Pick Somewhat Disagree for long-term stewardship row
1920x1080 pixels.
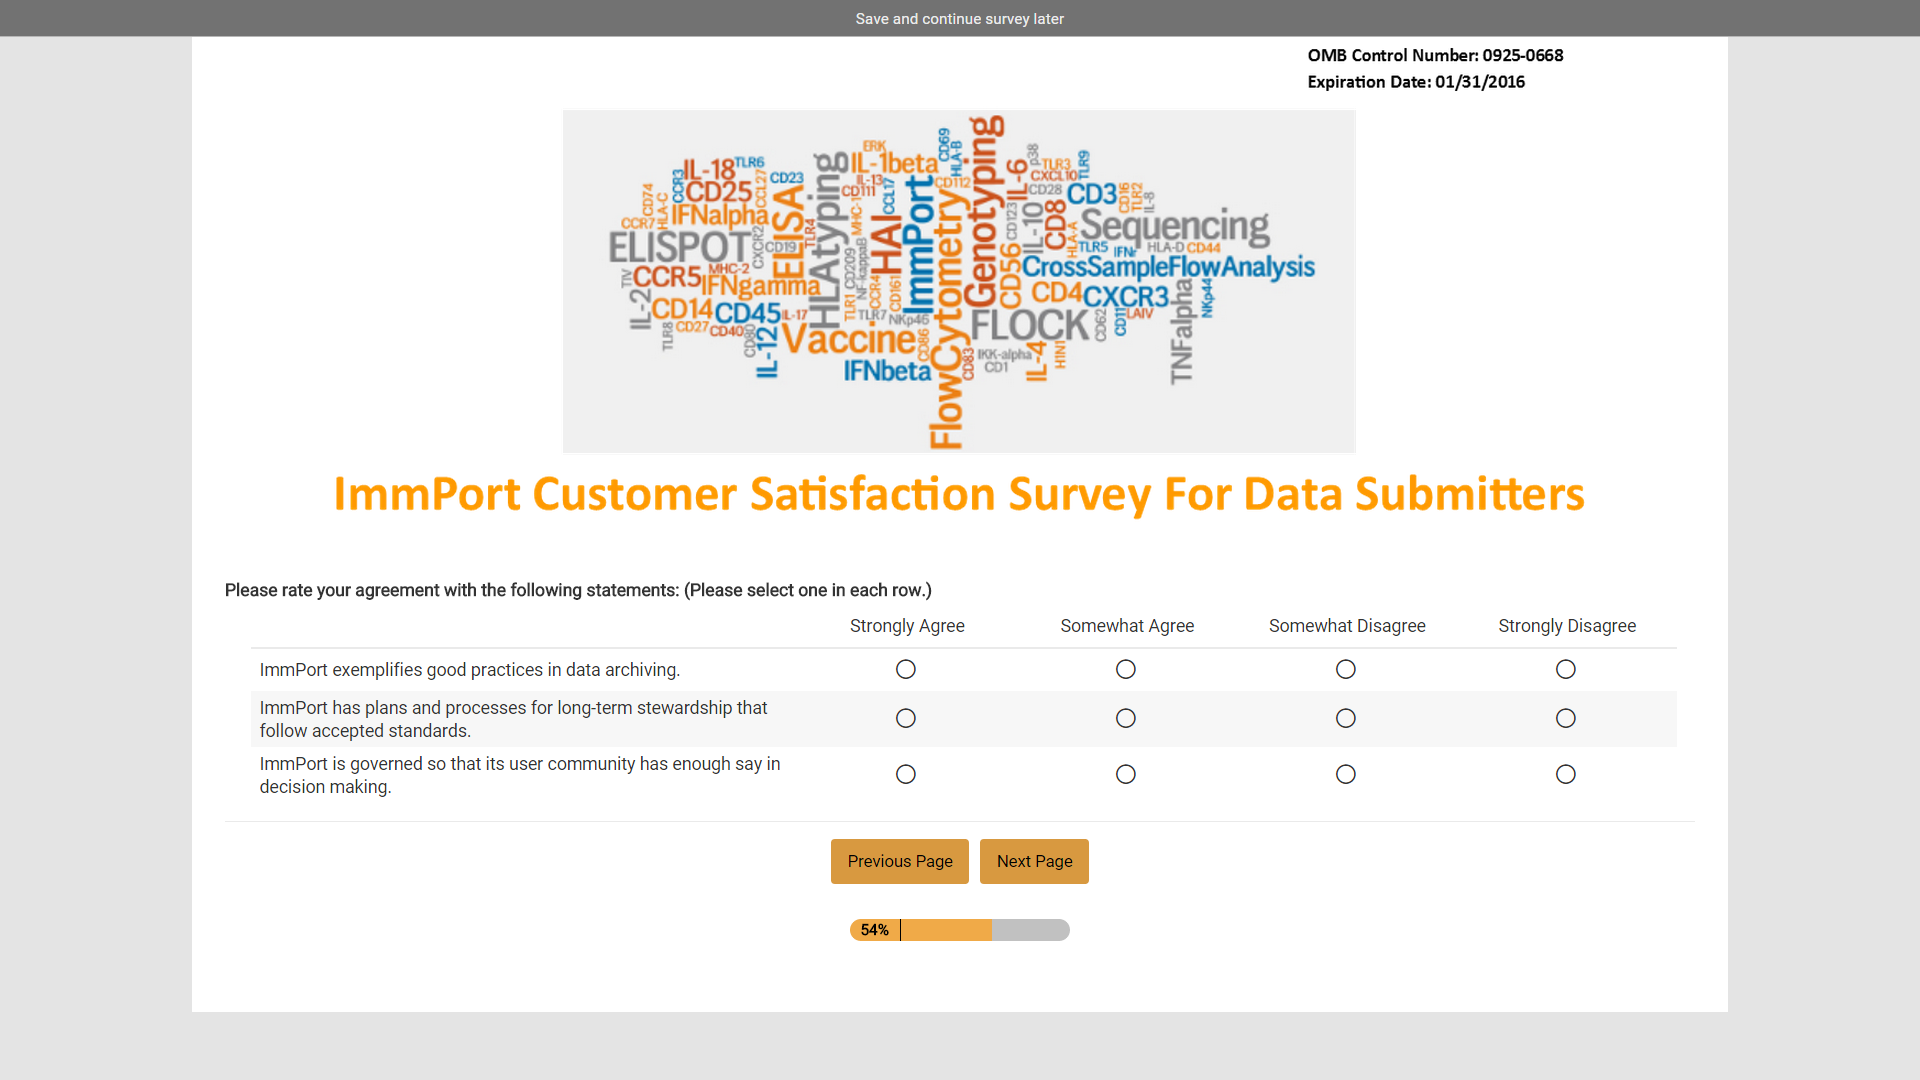1346,718
